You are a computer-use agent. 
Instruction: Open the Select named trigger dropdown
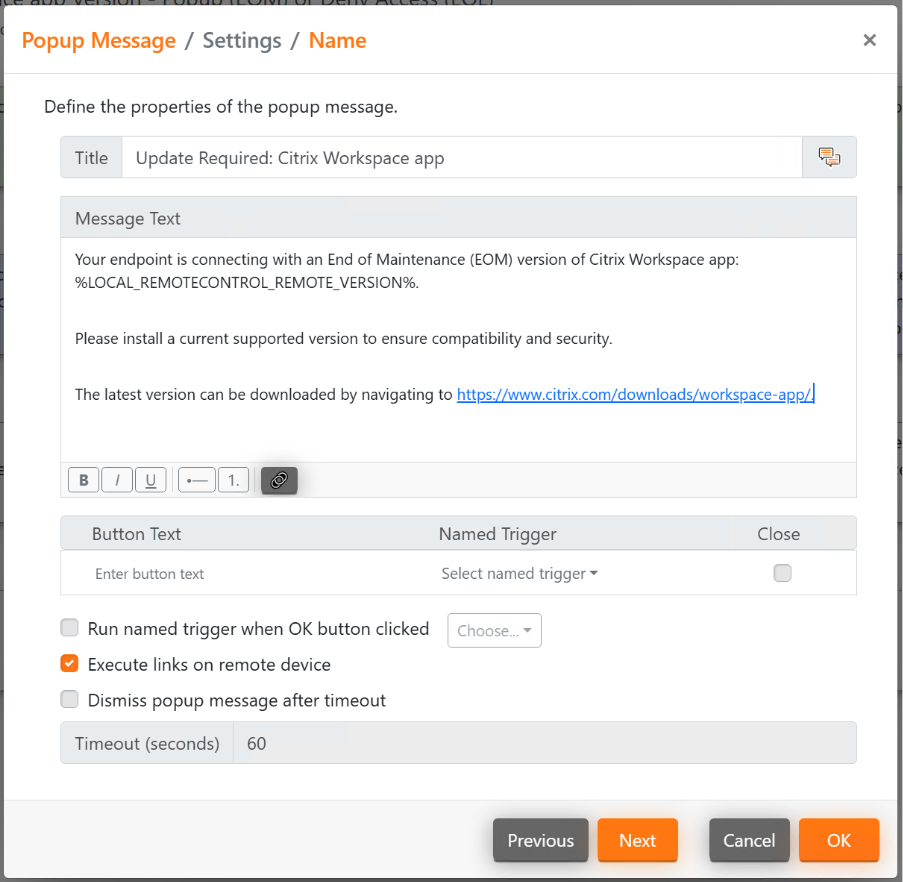(519, 573)
